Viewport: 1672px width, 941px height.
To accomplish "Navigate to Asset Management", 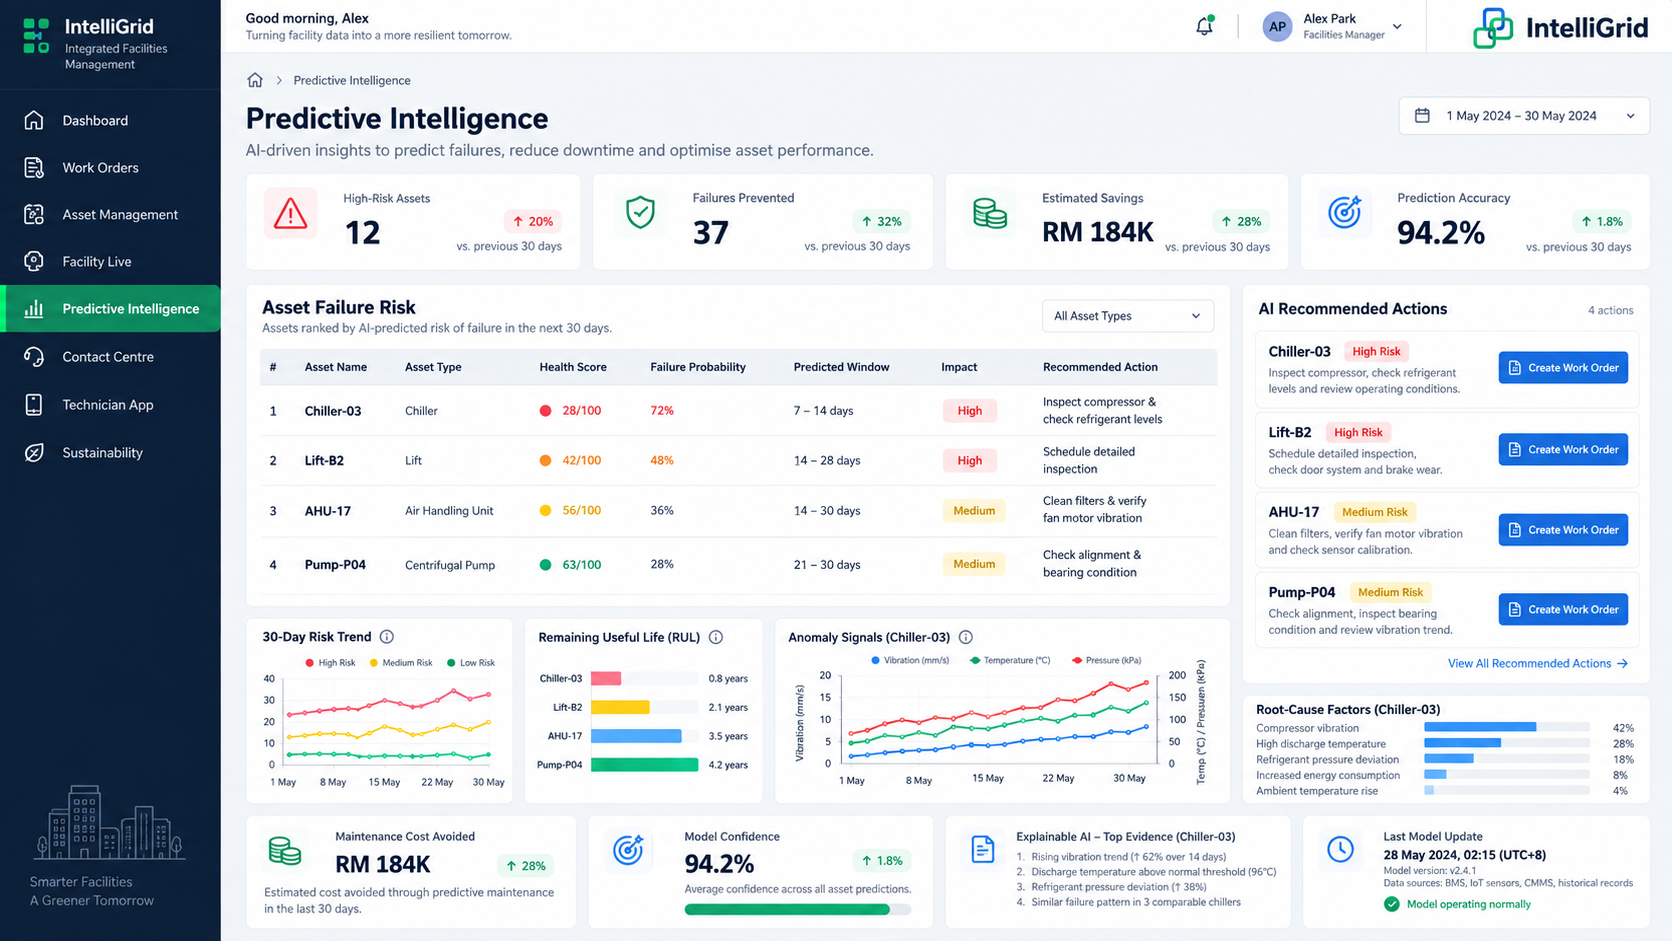I will 110,214.
